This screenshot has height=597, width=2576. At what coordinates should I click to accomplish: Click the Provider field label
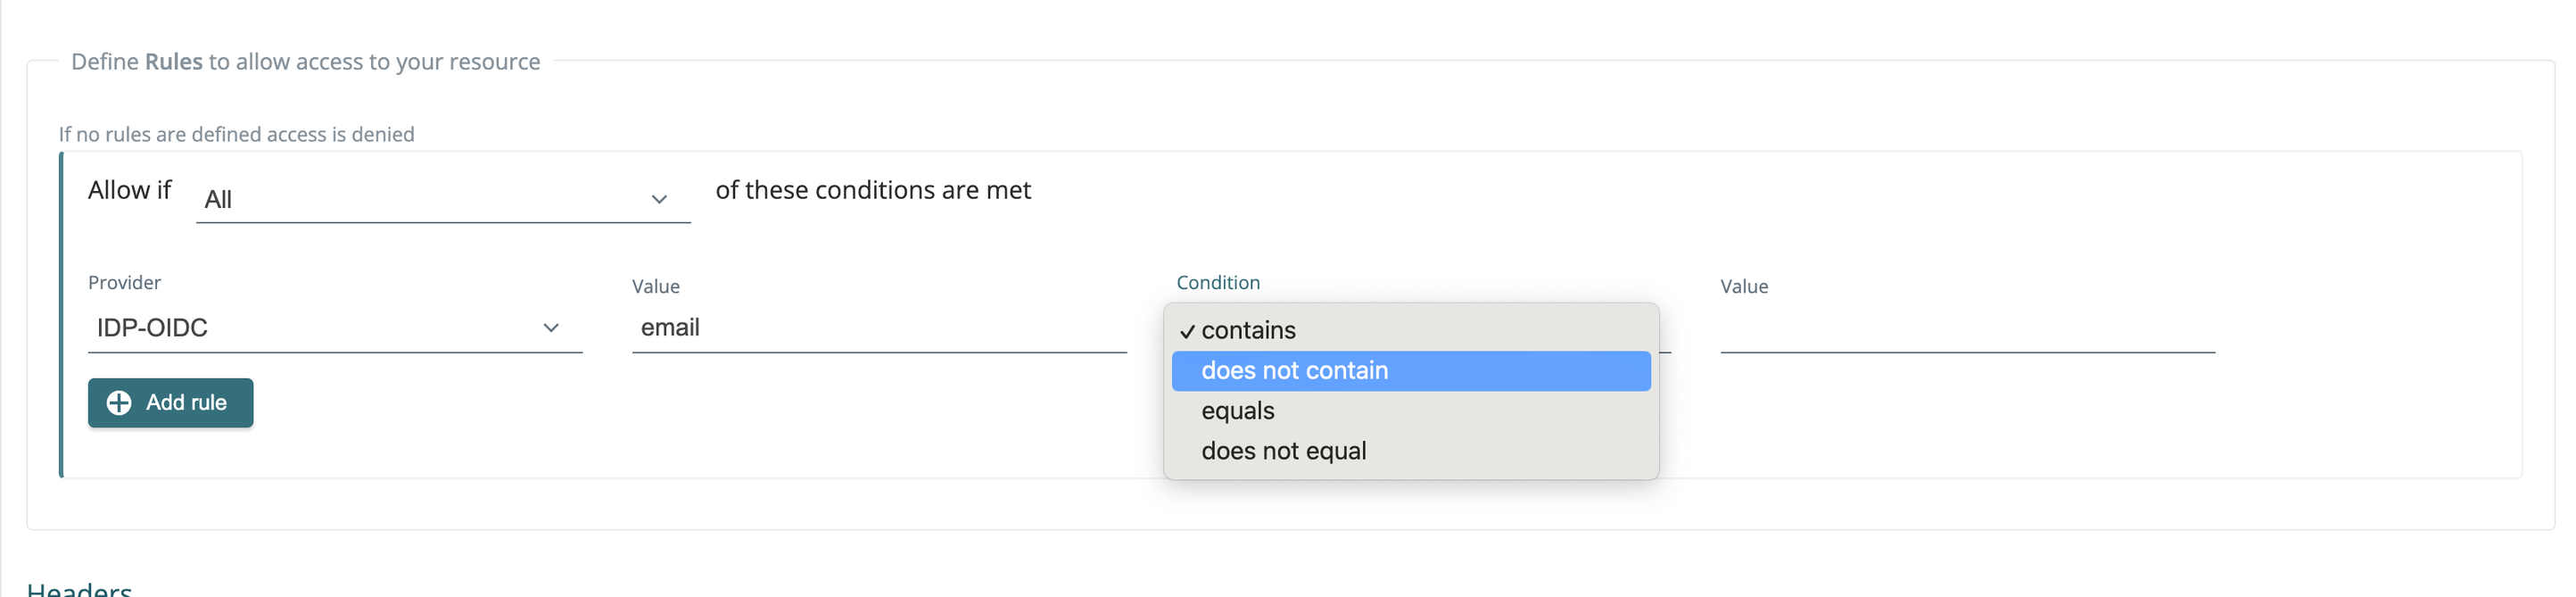124,283
